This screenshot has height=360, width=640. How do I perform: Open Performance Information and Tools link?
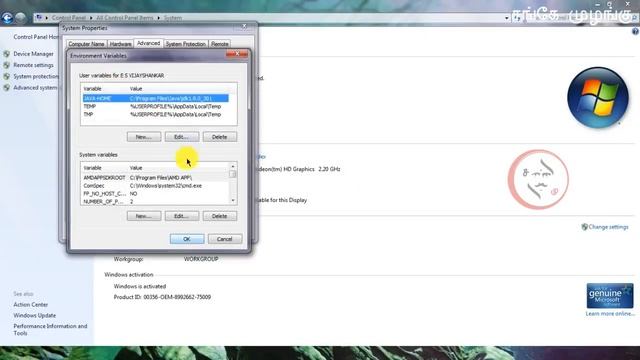tap(50, 330)
